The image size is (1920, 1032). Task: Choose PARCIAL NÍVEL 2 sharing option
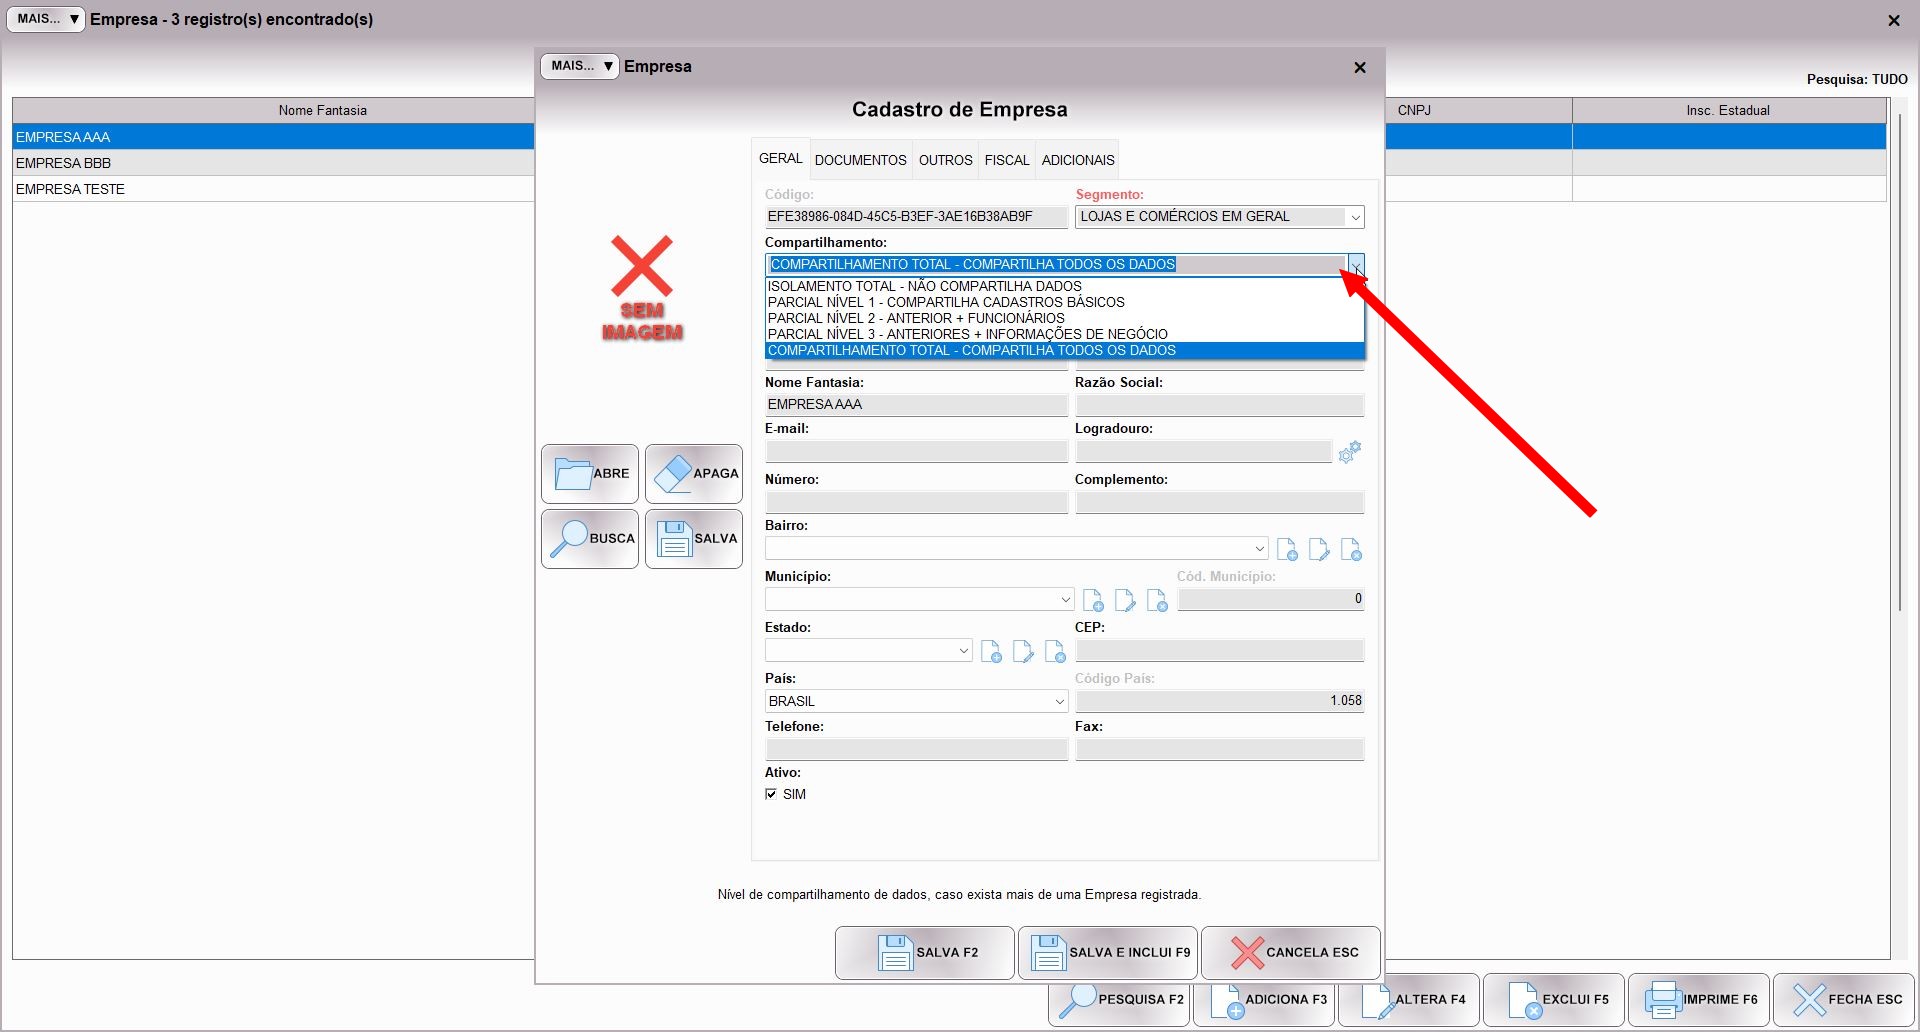point(915,318)
